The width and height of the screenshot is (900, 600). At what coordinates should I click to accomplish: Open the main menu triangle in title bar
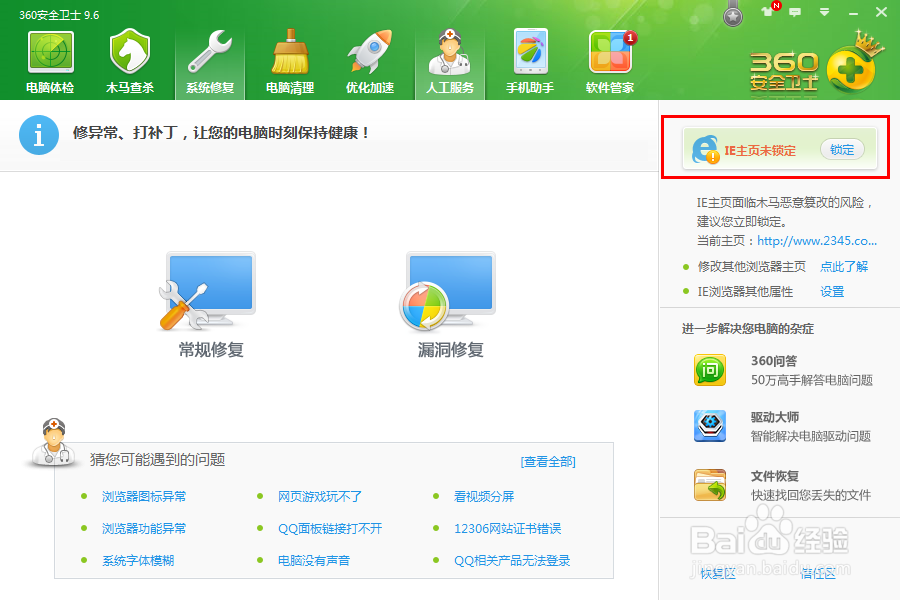[x=824, y=11]
